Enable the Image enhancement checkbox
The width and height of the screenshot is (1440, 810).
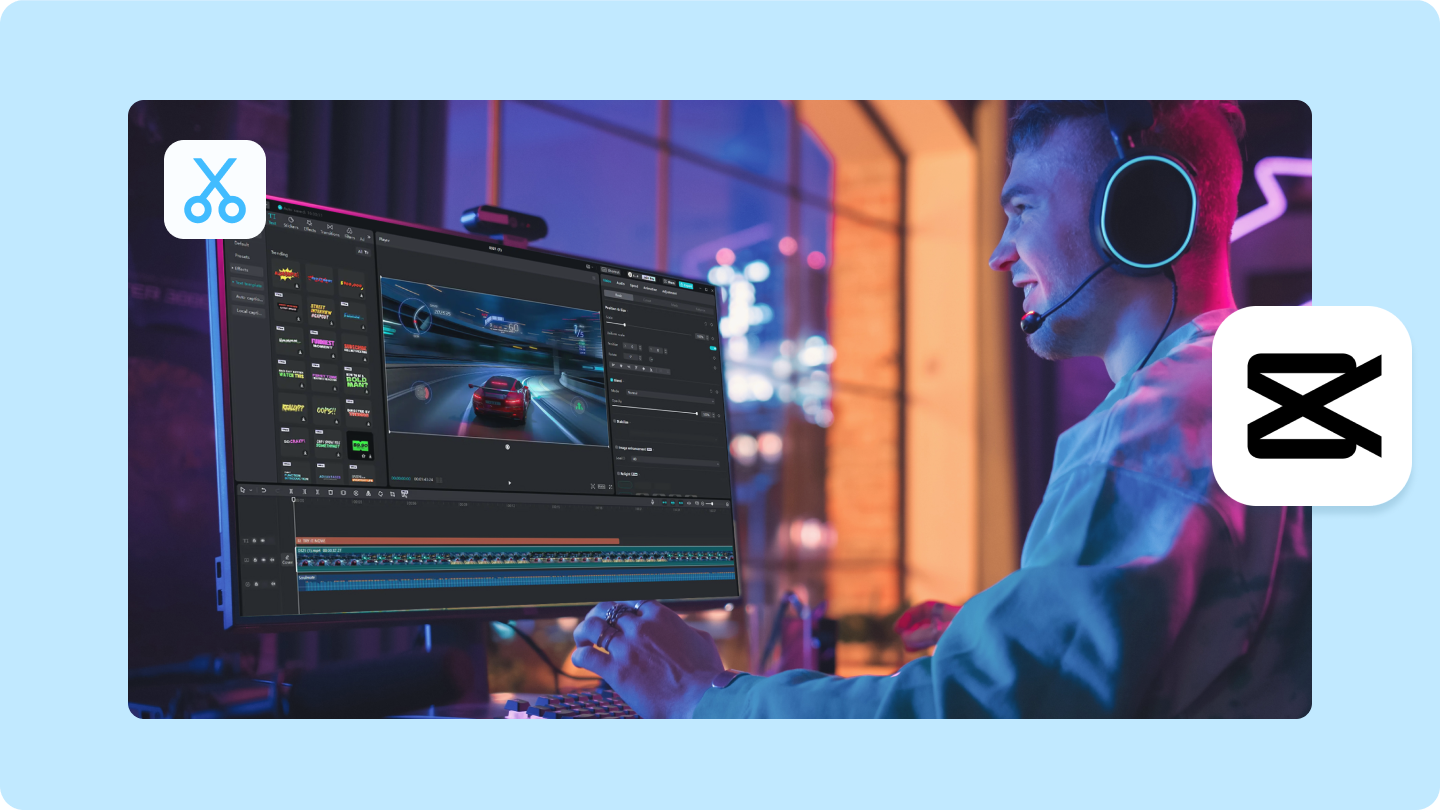[x=616, y=448]
